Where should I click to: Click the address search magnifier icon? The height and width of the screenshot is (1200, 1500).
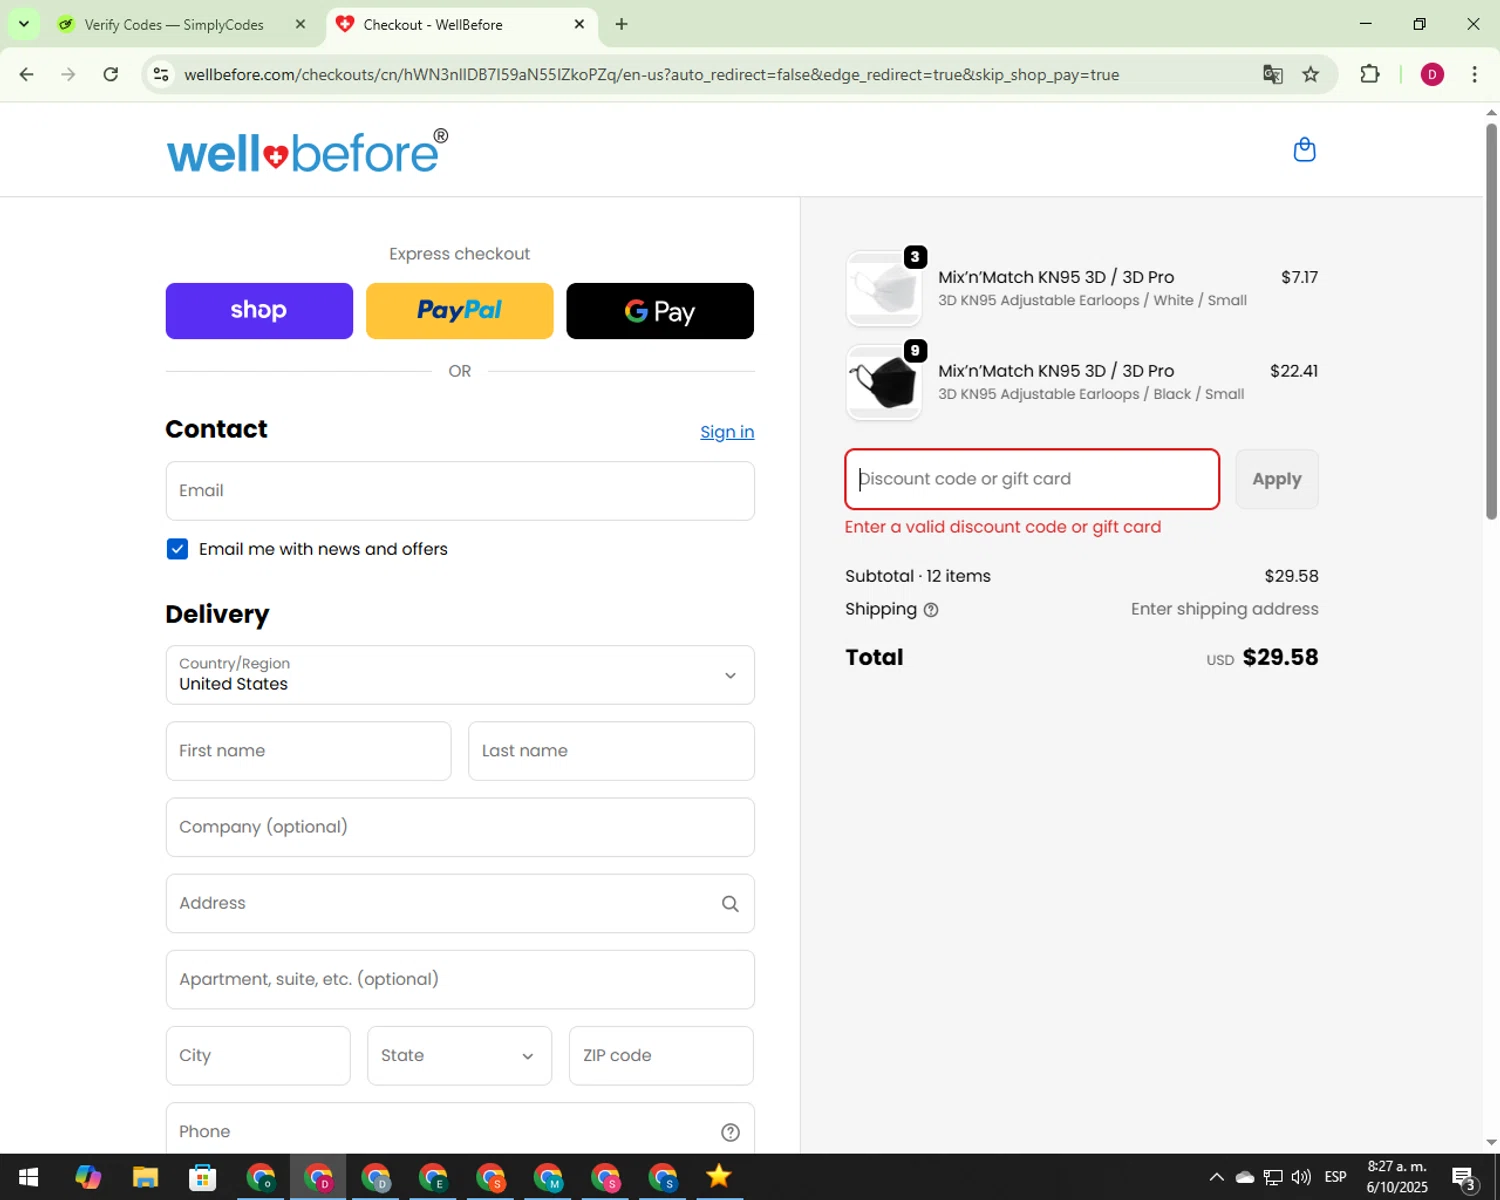click(x=730, y=904)
